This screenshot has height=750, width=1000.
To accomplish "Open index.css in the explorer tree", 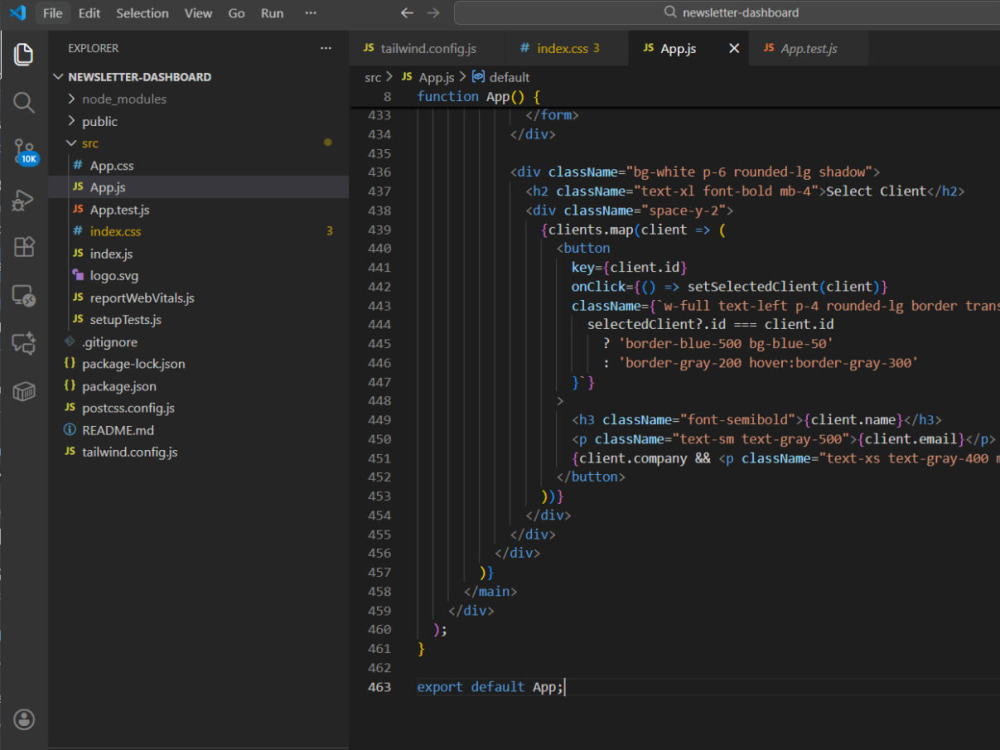I will click(x=198, y=232).
